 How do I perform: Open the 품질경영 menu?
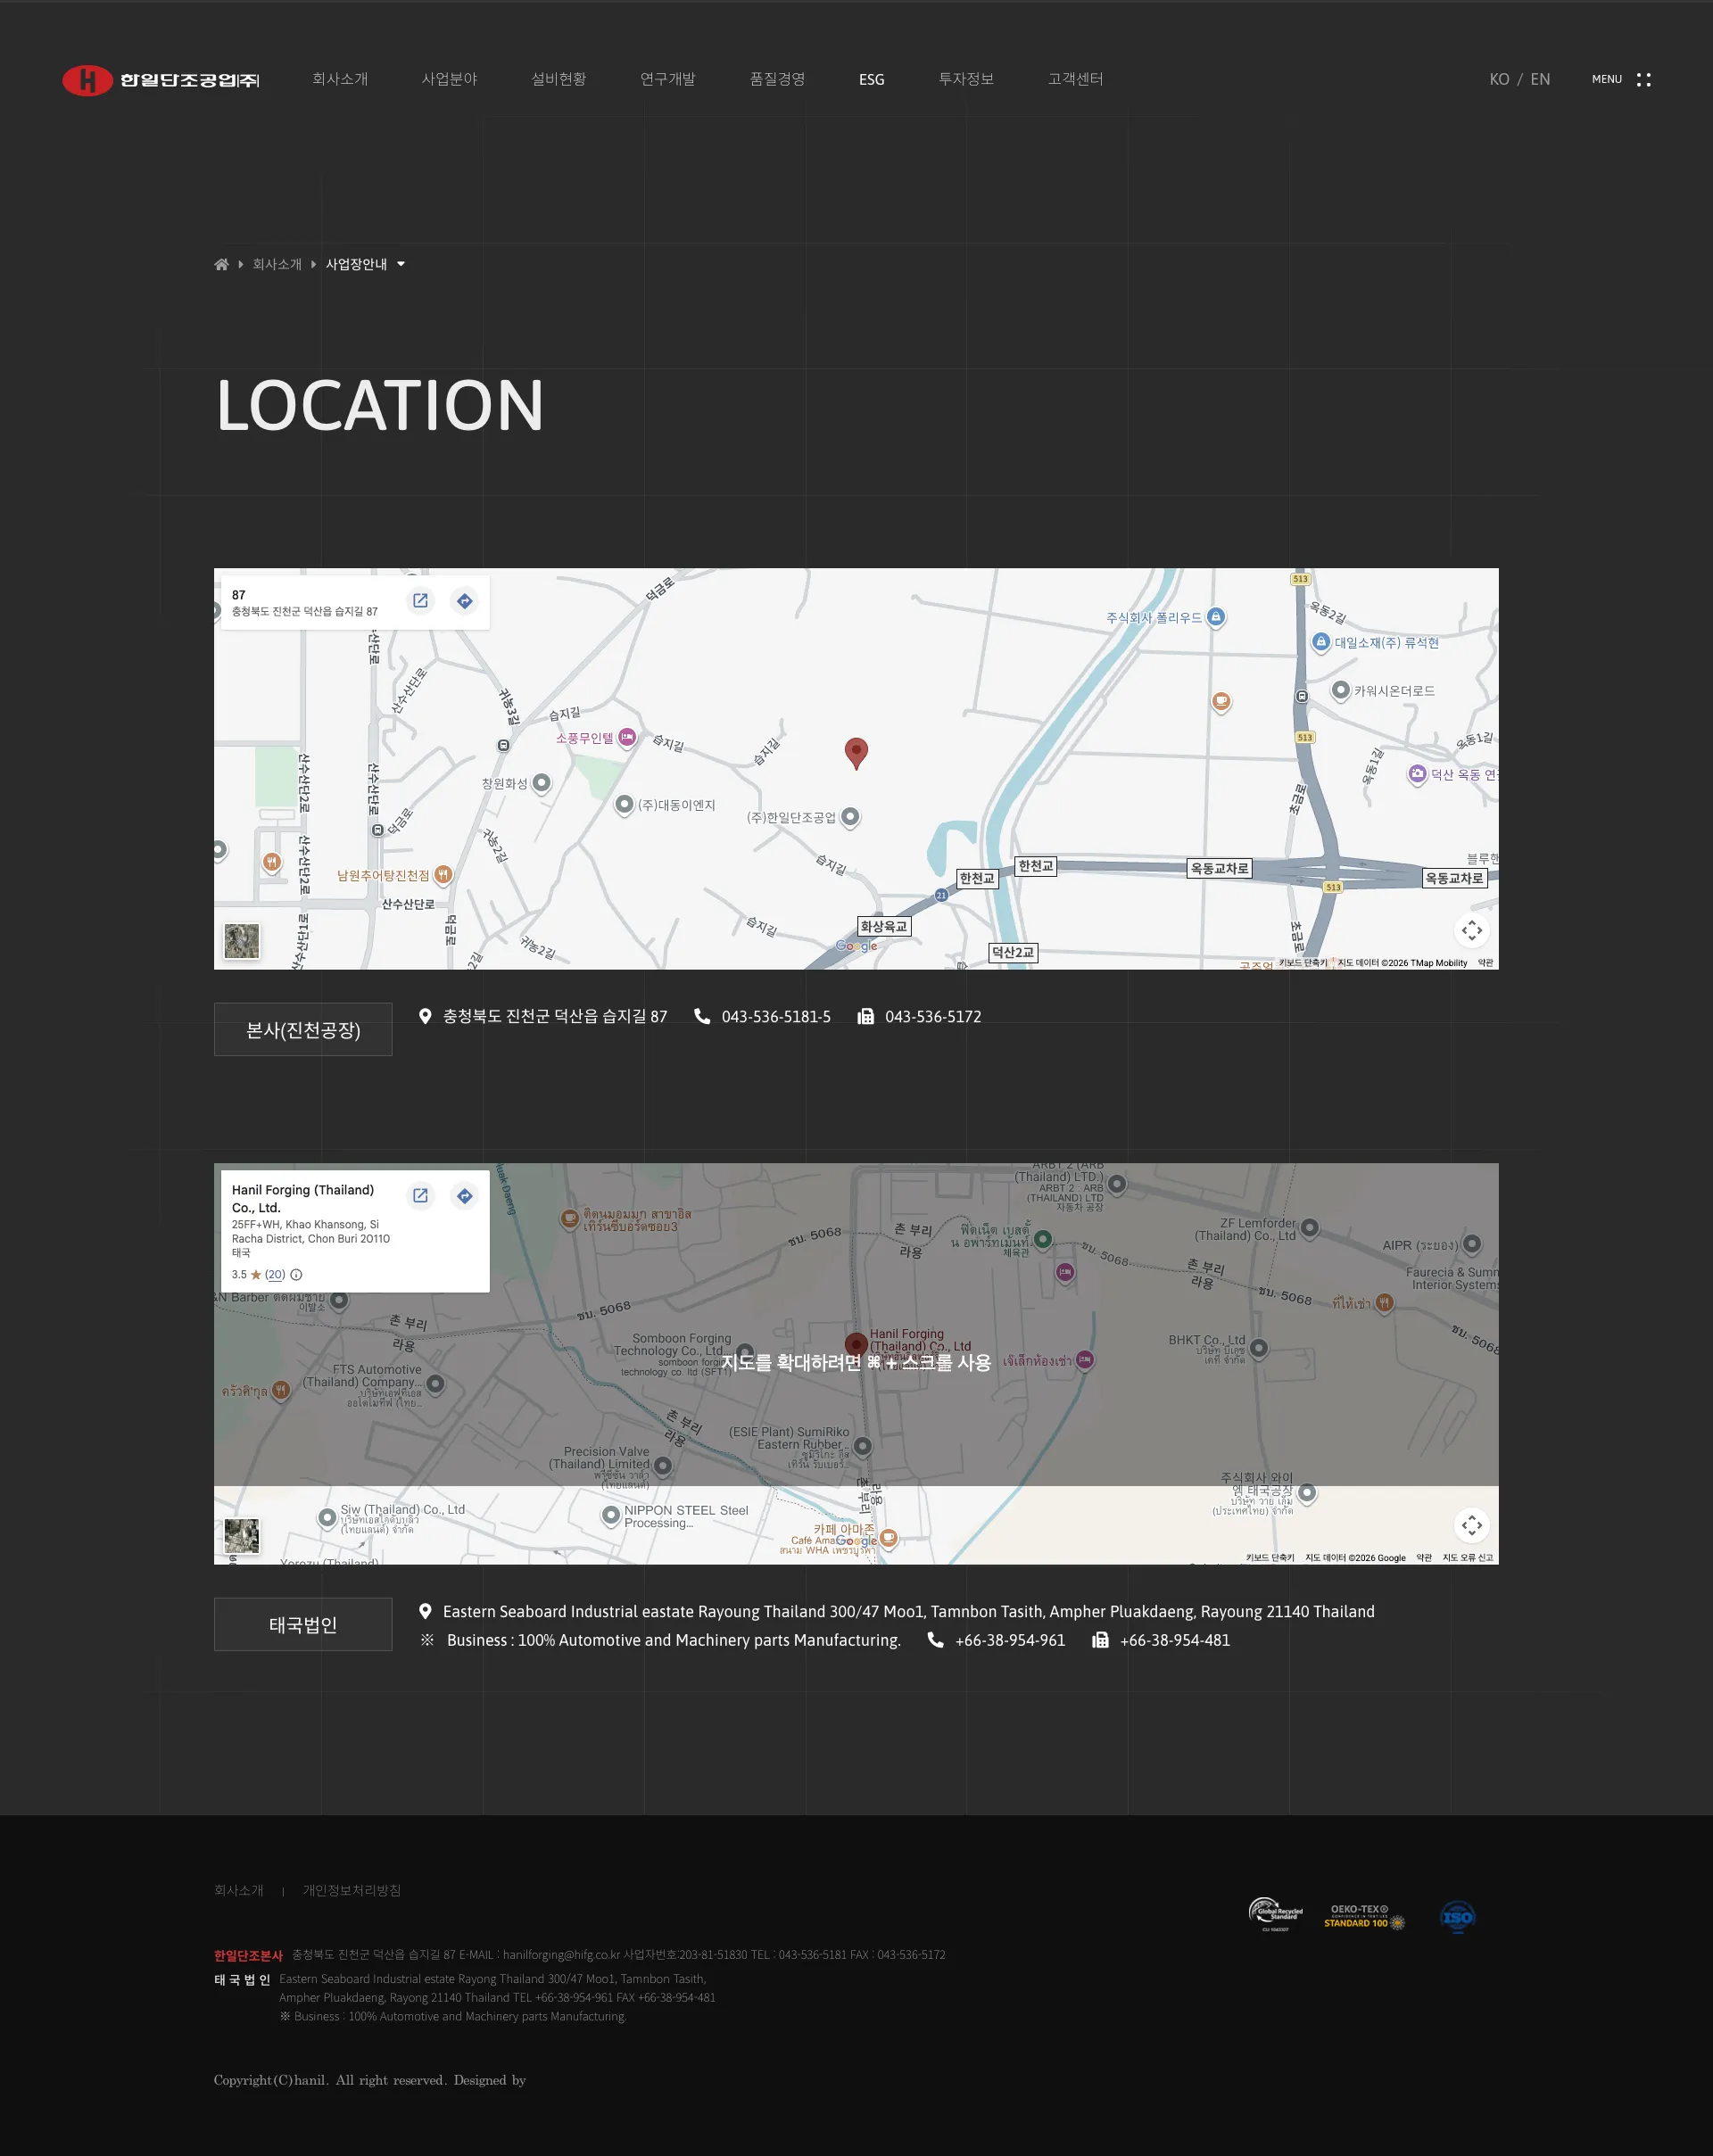click(777, 79)
